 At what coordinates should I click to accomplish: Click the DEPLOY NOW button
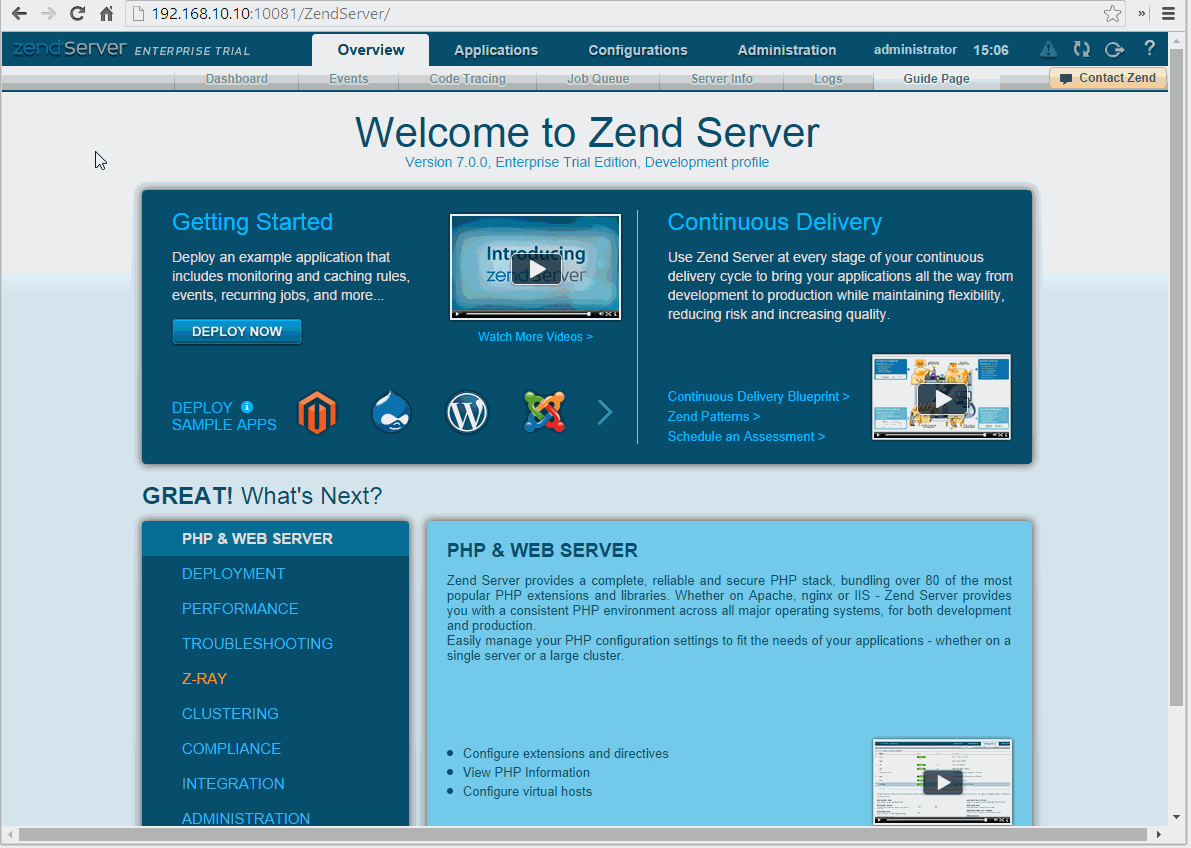pyautogui.click(x=237, y=331)
